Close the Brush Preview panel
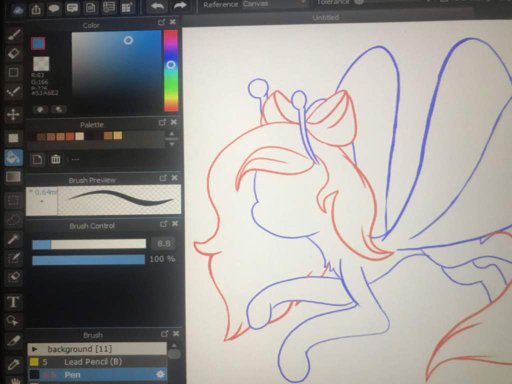Screen dimensions: 512x384 (x=175, y=178)
